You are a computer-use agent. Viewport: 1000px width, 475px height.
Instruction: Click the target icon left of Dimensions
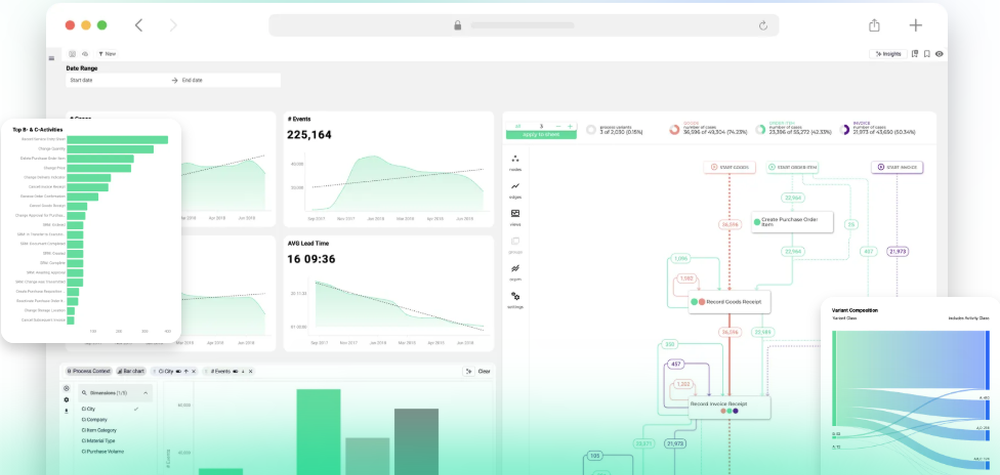[x=66, y=388]
